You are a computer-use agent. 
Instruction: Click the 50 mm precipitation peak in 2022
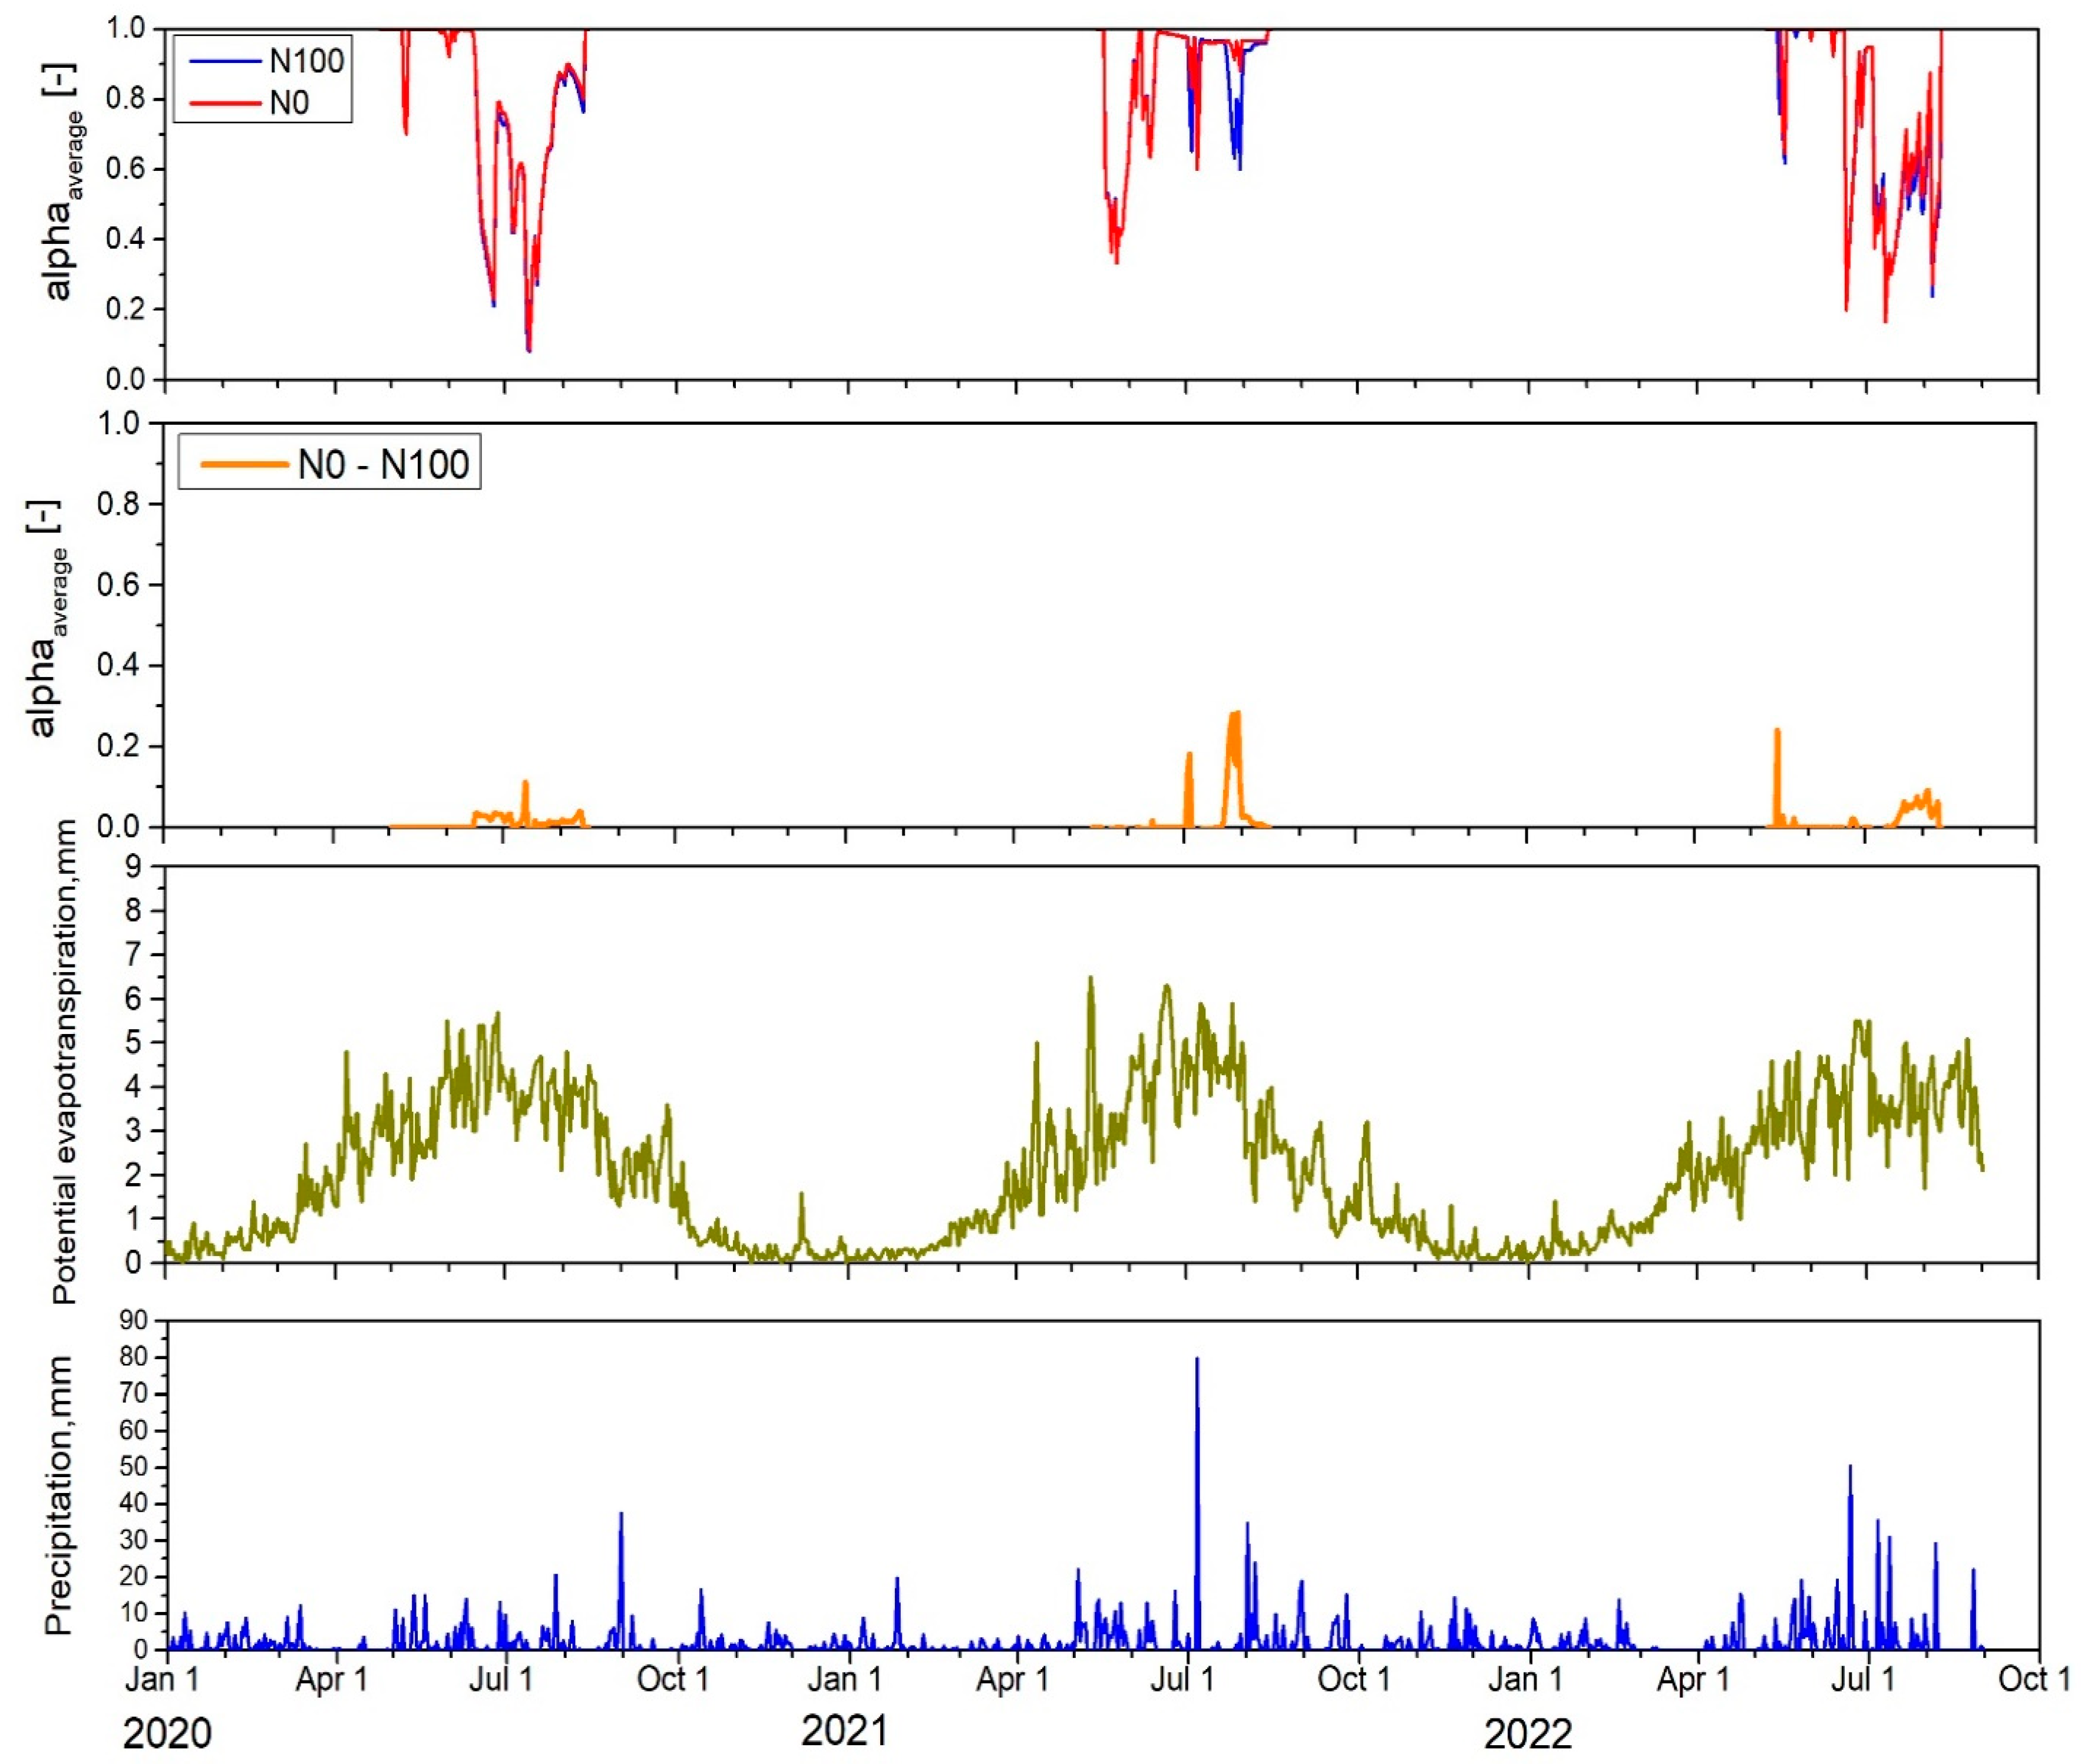(1850, 1469)
